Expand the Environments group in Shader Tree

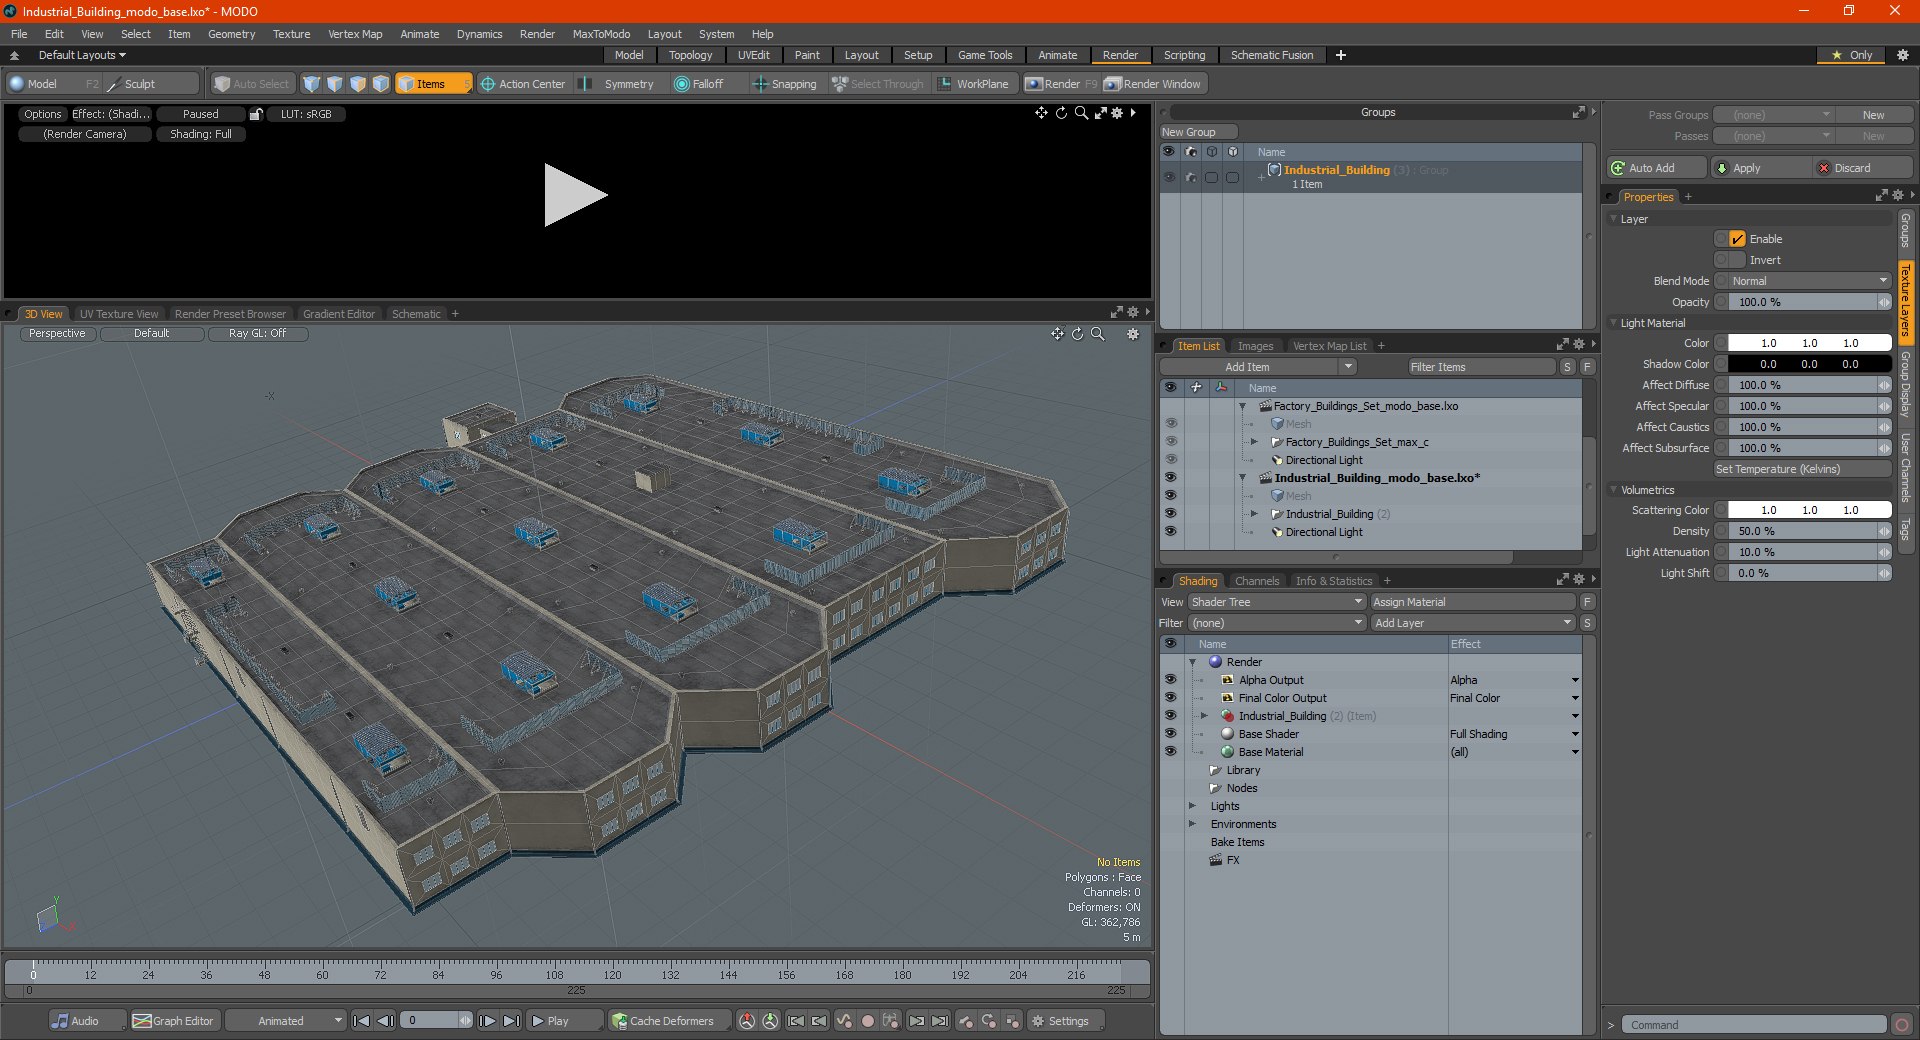tap(1192, 824)
